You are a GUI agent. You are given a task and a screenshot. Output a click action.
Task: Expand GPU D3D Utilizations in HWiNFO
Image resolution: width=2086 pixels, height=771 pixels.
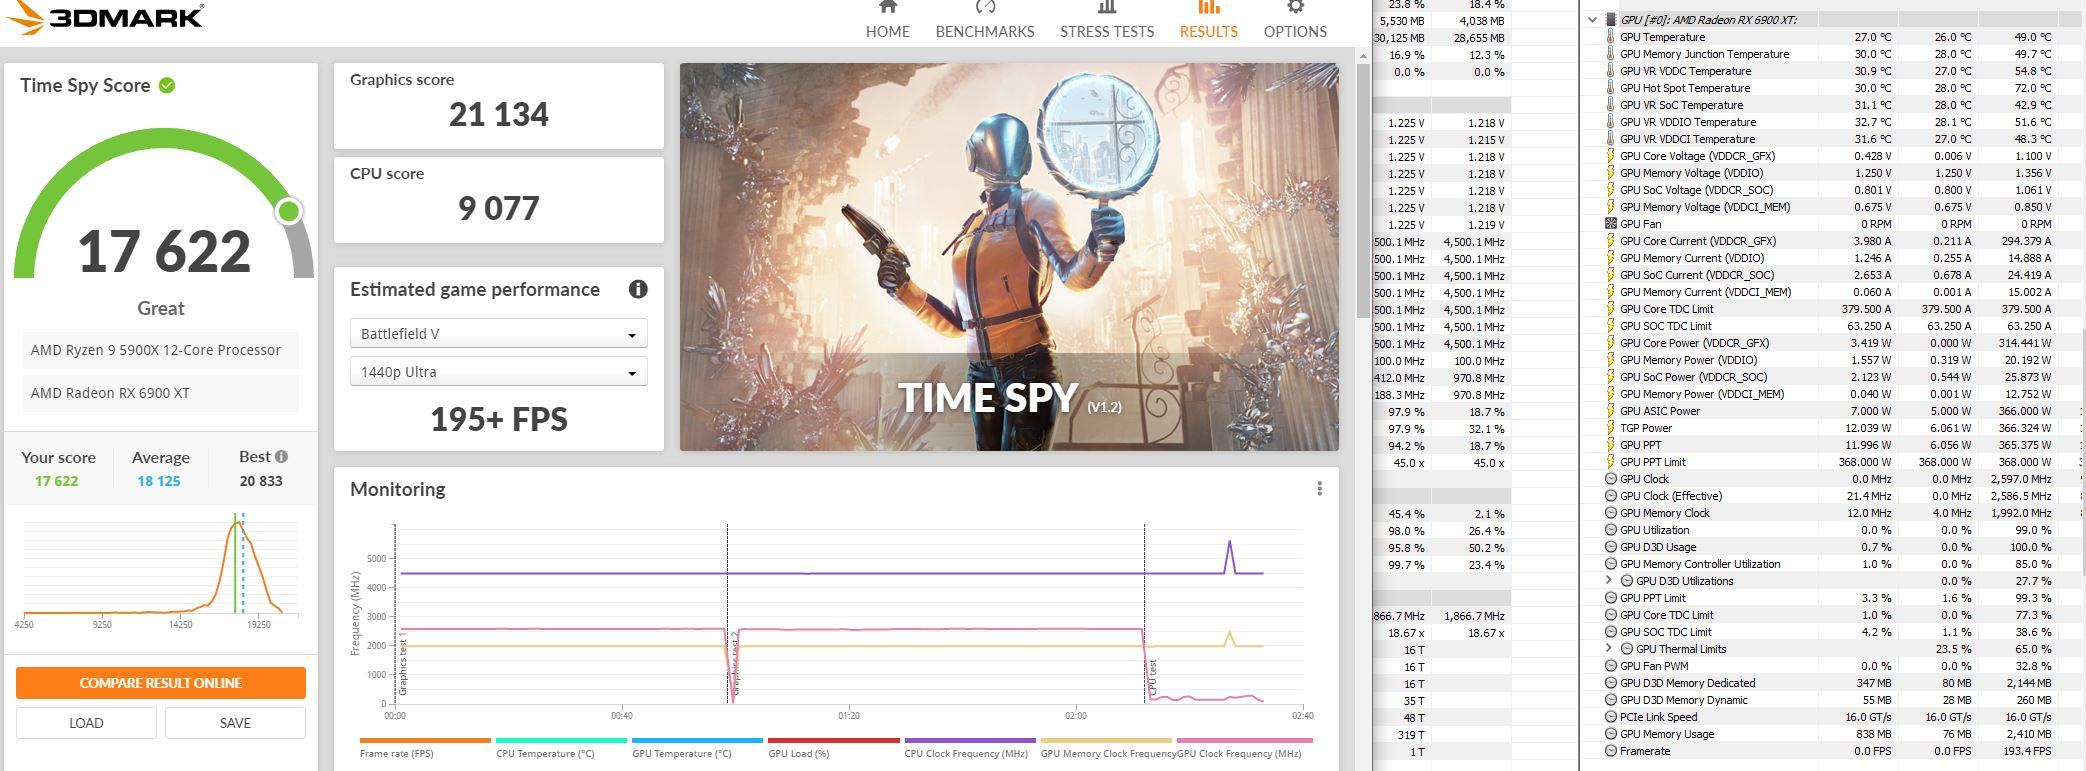(1608, 580)
